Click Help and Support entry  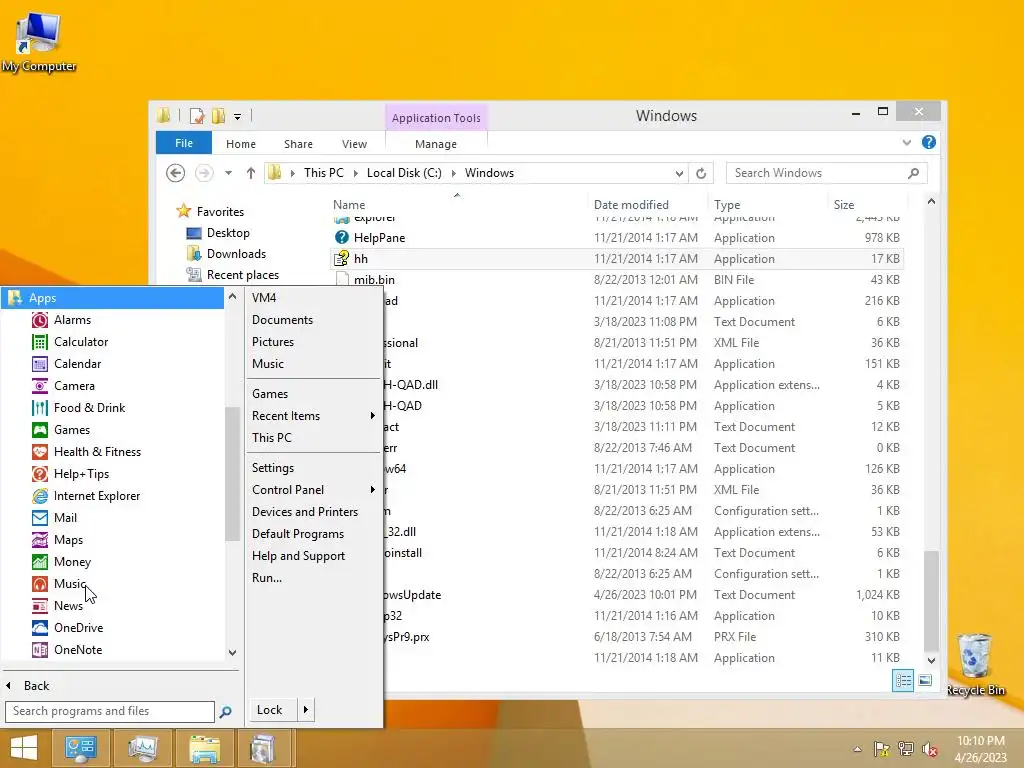[298, 556]
